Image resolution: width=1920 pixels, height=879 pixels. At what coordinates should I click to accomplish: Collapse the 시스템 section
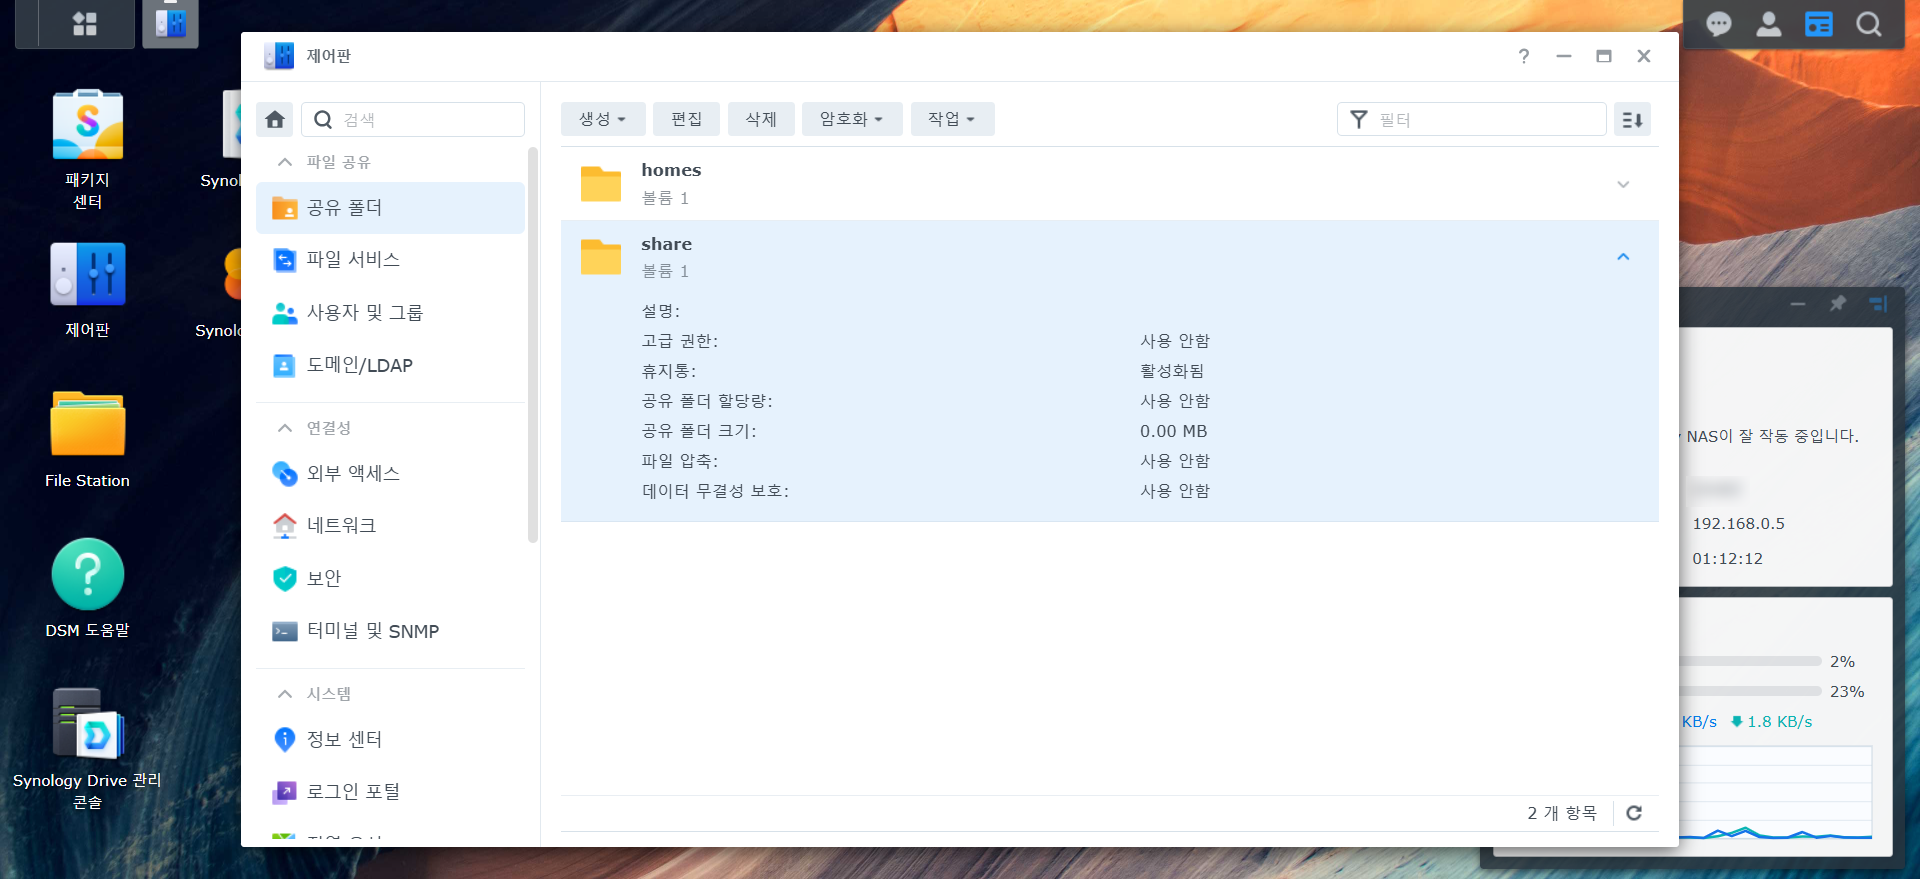click(285, 694)
